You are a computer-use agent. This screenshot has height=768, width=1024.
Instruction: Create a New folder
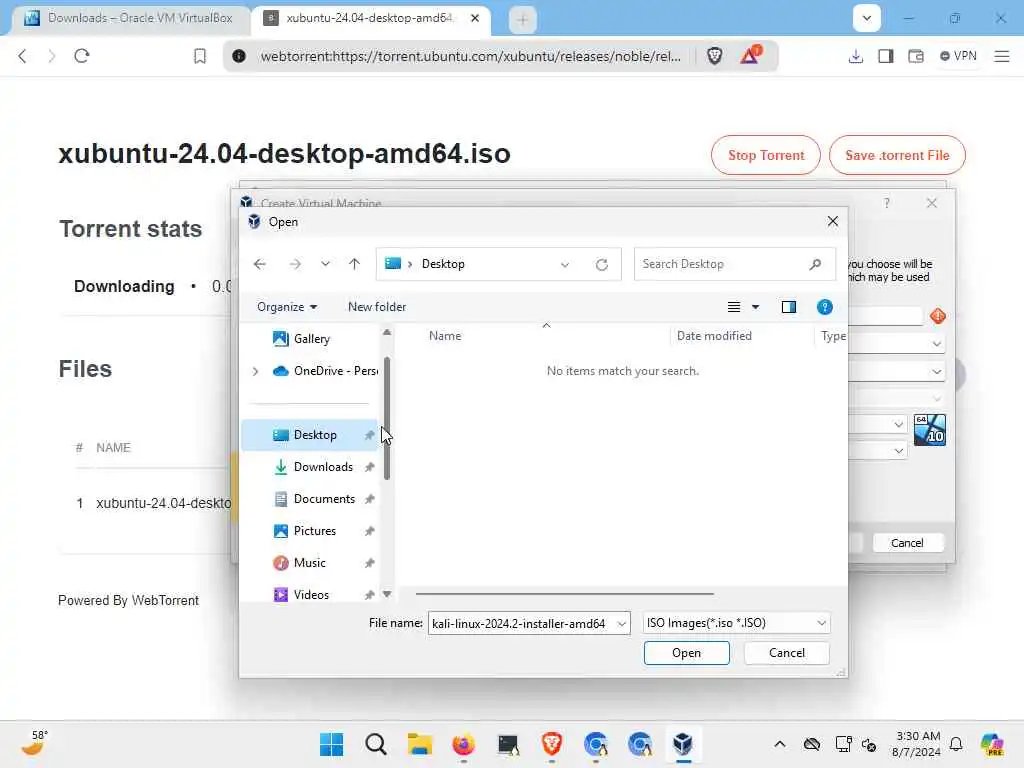pyautogui.click(x=377, y=307)
